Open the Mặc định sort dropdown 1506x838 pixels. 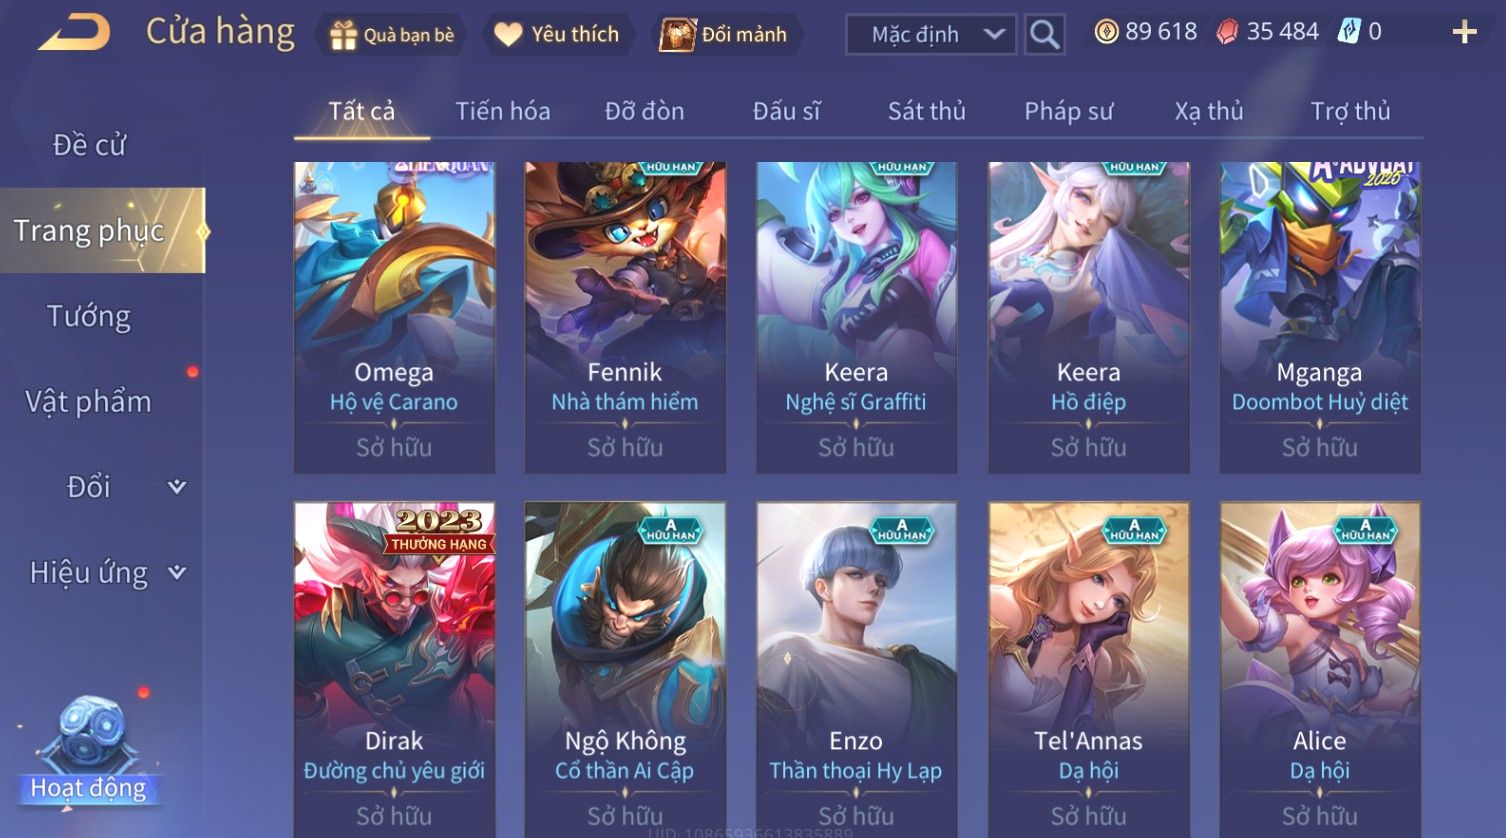931,34
